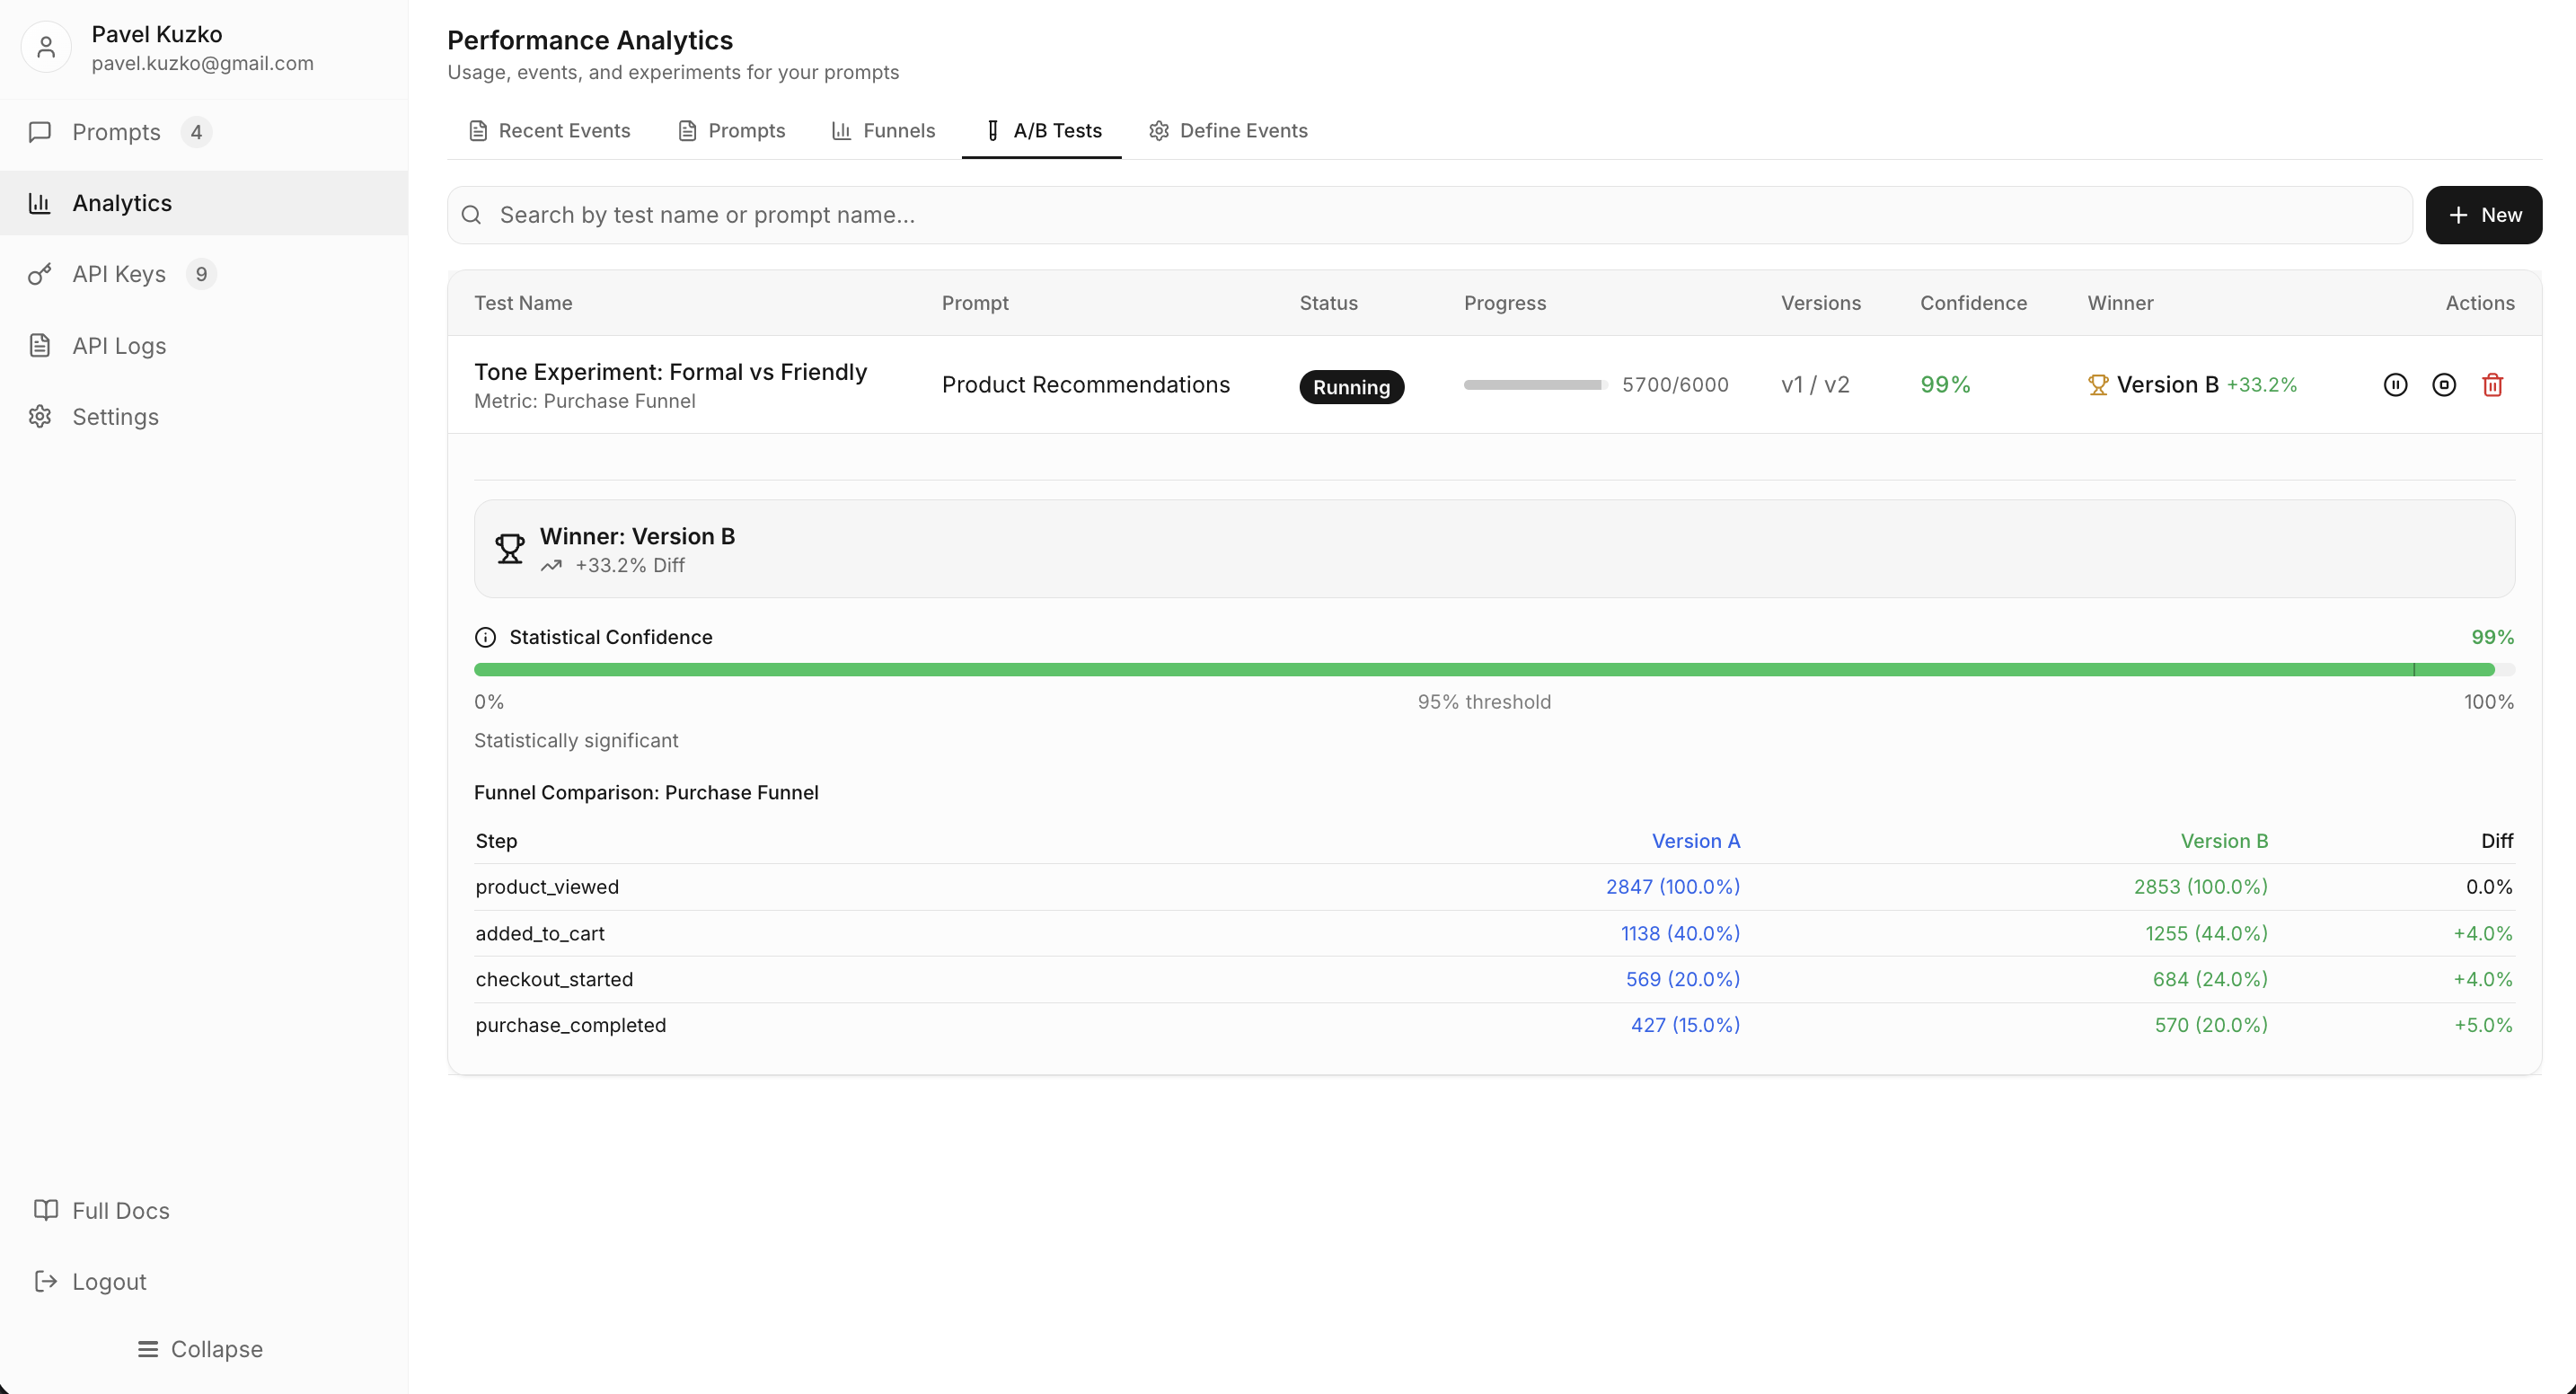Pause the running Tone Experiment test
Viewport: 2576px width, 1394px height.
(2395, 385)
